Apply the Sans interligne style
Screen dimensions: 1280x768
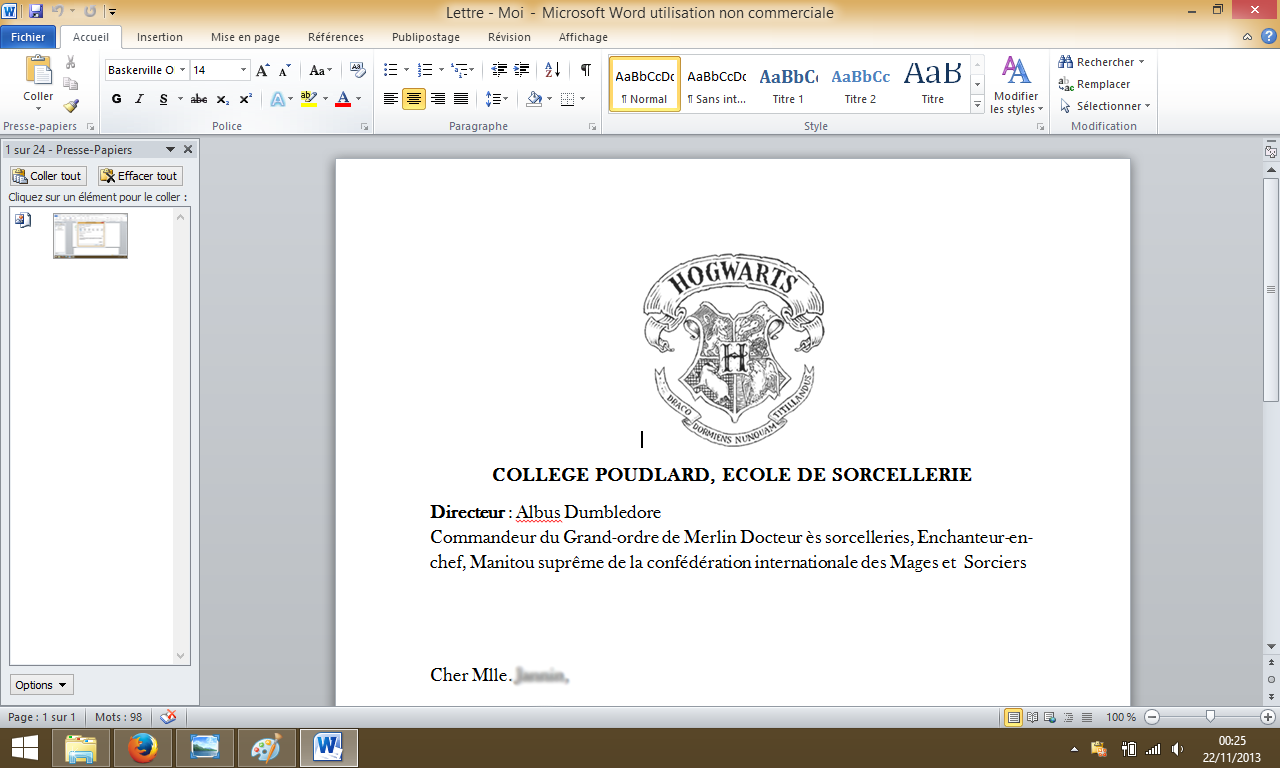pos(717,84)
